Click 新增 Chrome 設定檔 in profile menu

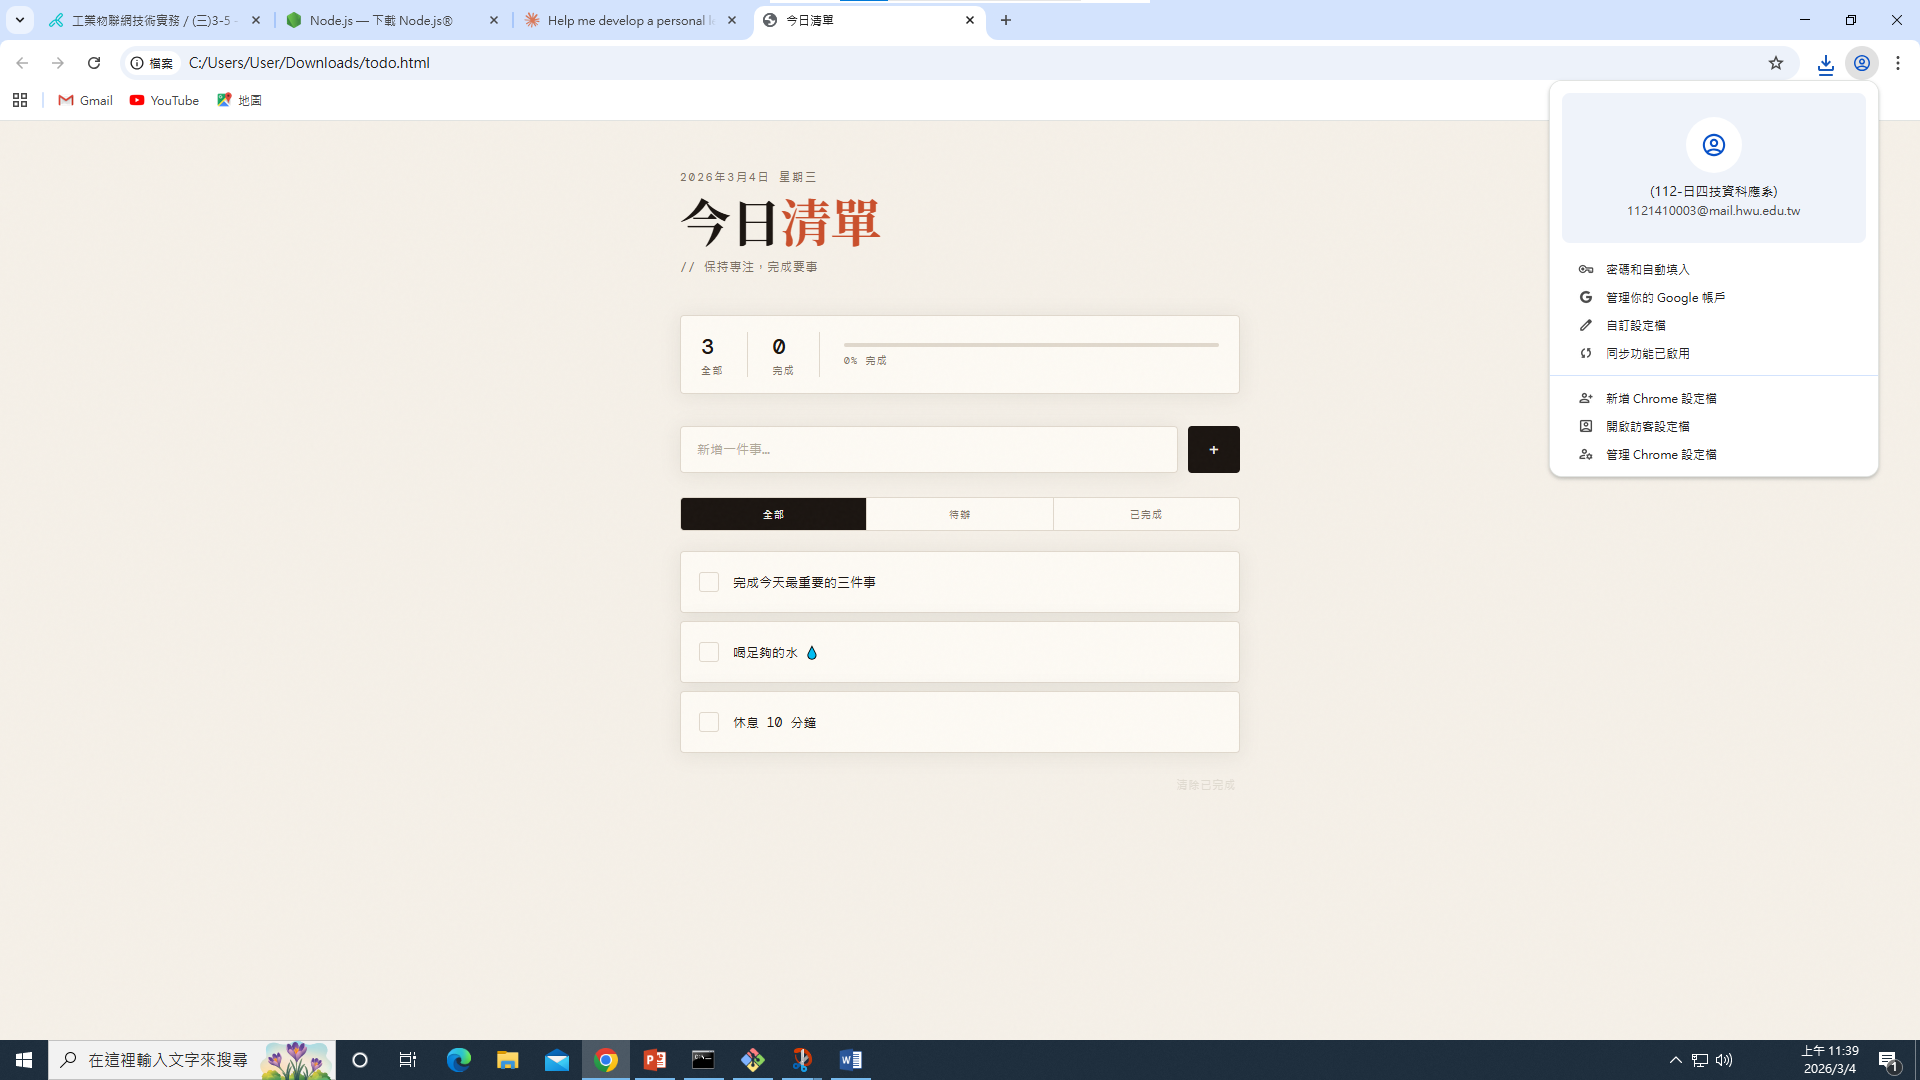click(1660, 398)
